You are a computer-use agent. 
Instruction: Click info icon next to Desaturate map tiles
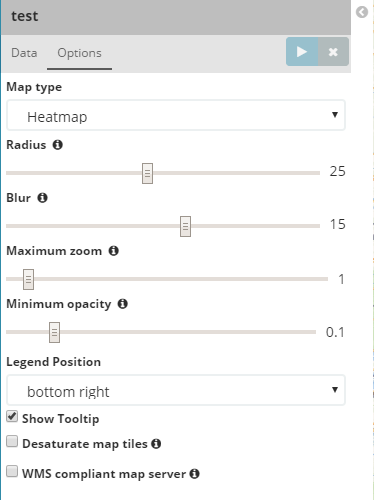pyautogui.click(x=156, y=444)
